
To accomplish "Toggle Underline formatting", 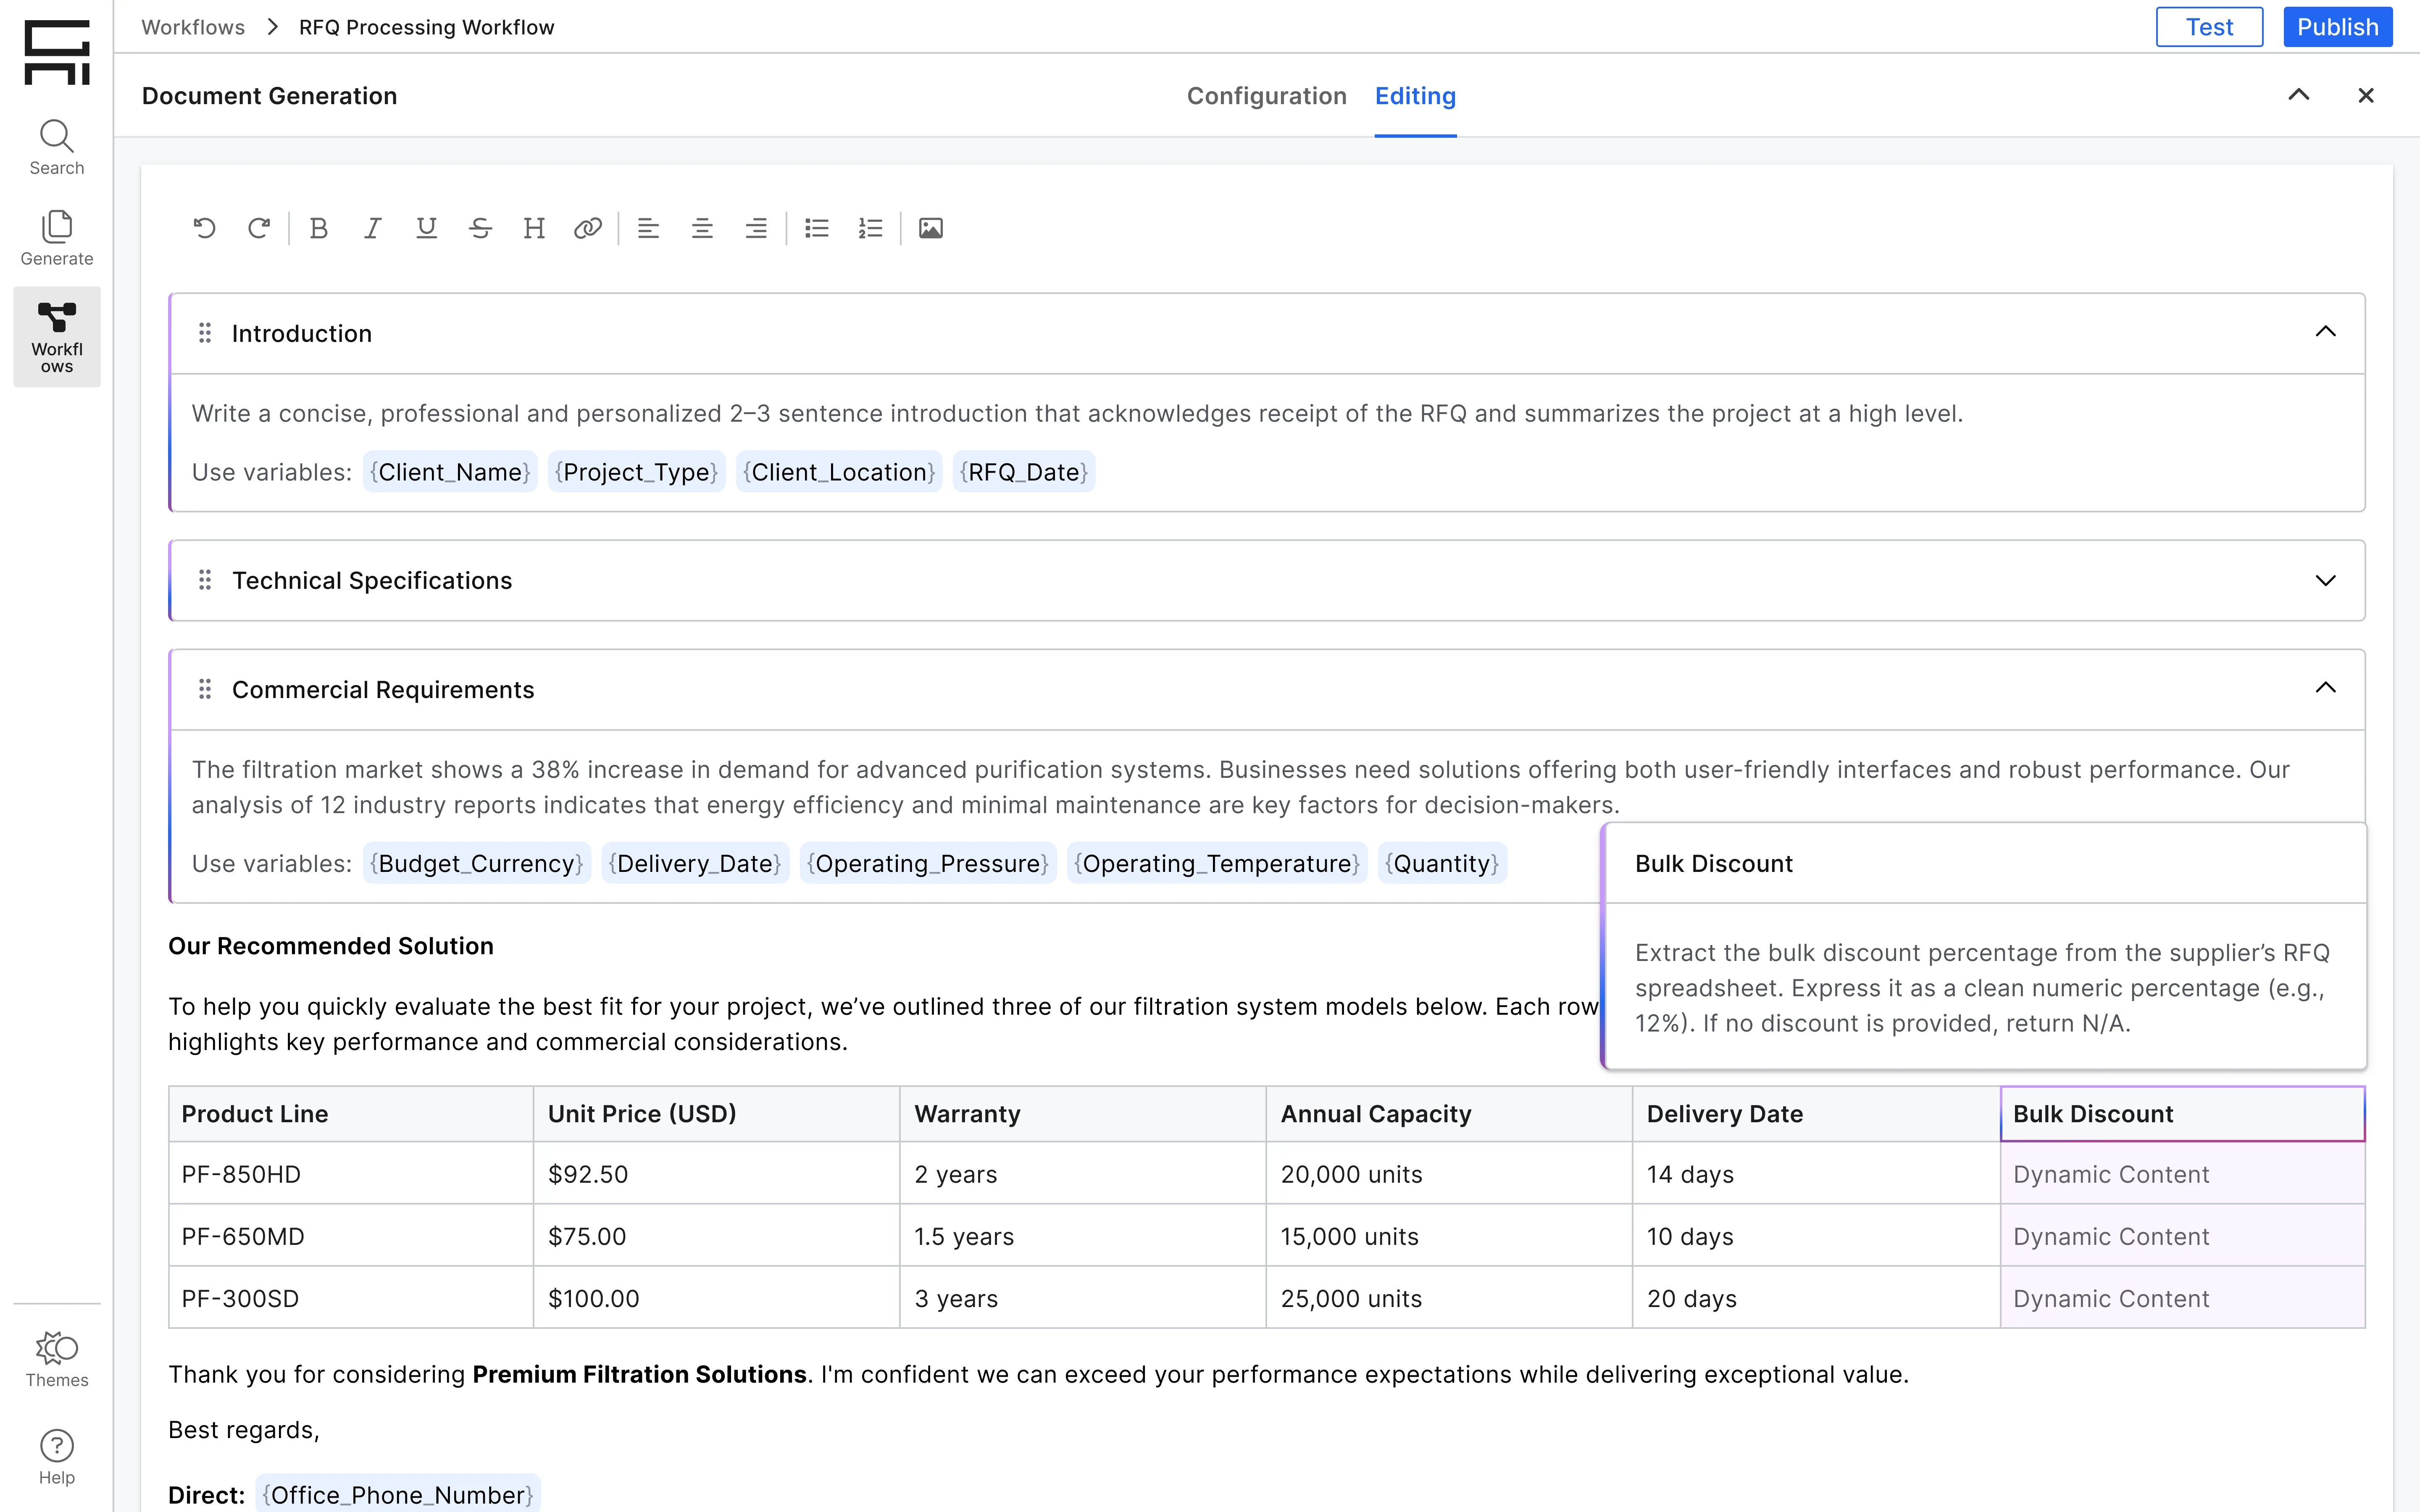I will point(426,229).
